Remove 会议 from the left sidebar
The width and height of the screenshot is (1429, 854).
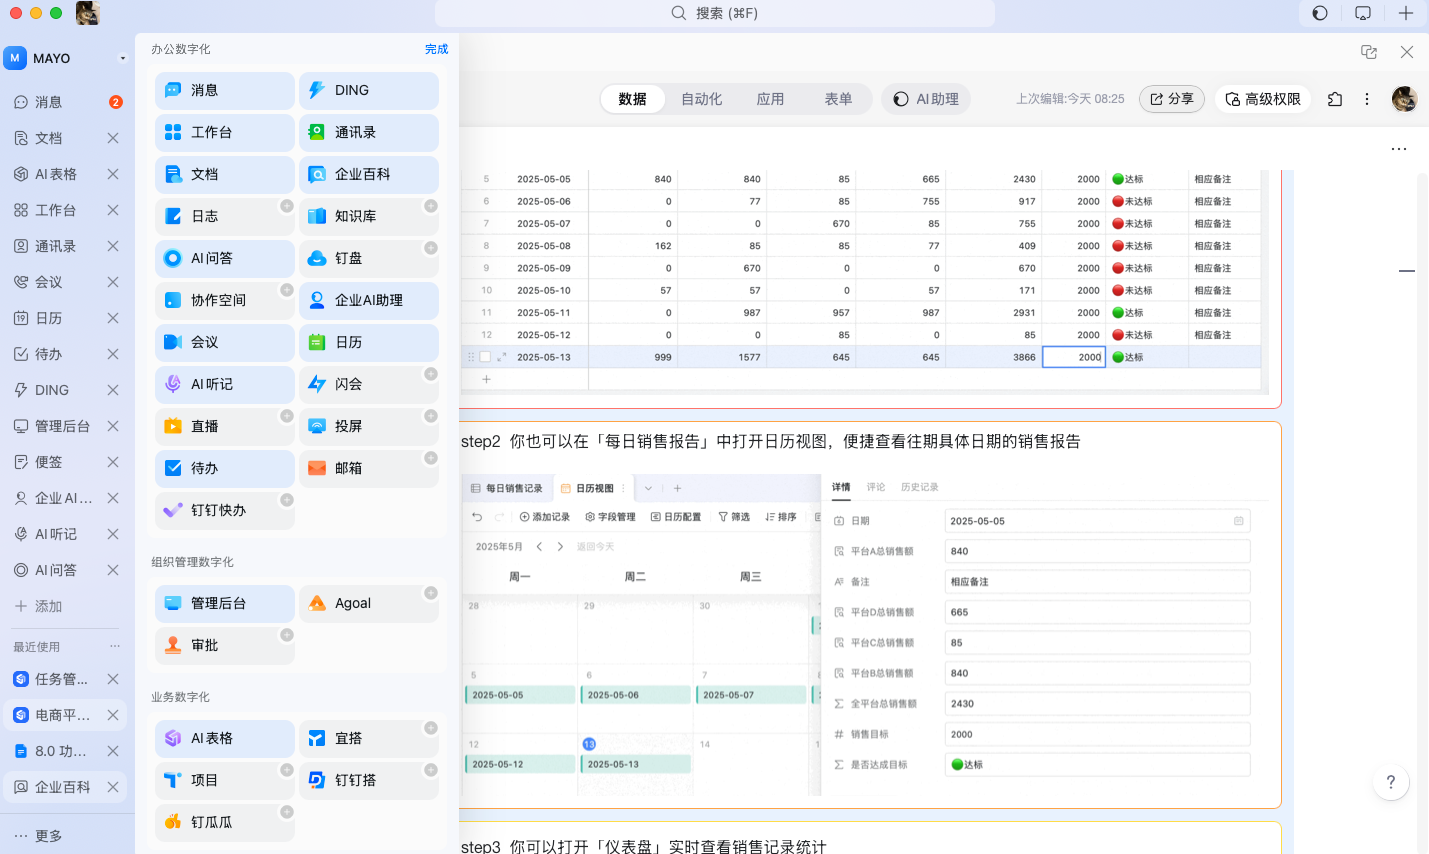tap(113, 282)
